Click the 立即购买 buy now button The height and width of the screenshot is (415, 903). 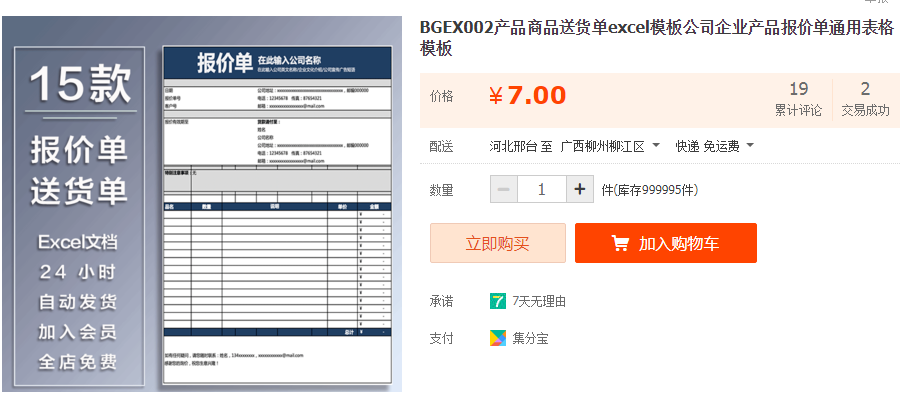498,243
